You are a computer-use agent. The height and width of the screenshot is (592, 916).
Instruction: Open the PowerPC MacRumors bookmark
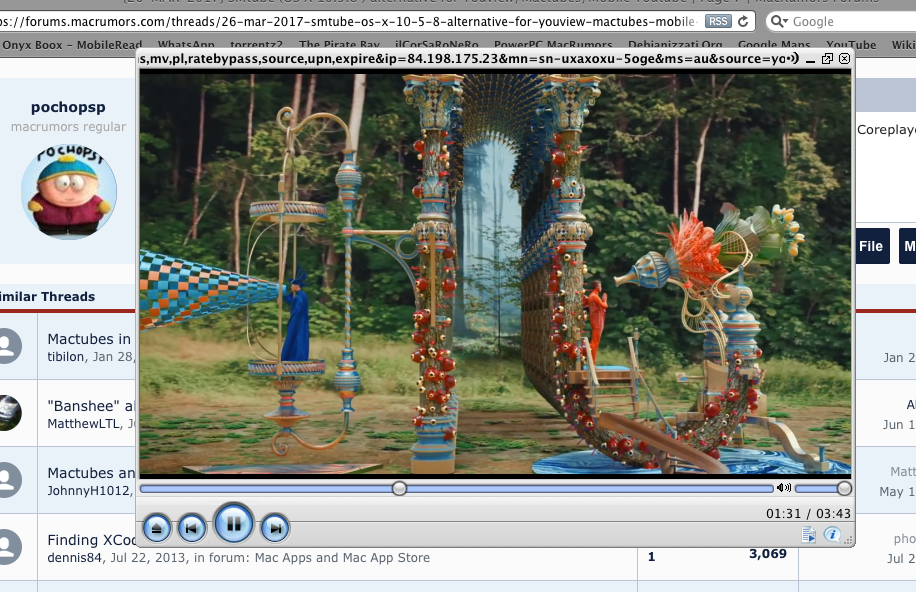tap(554, 45)
